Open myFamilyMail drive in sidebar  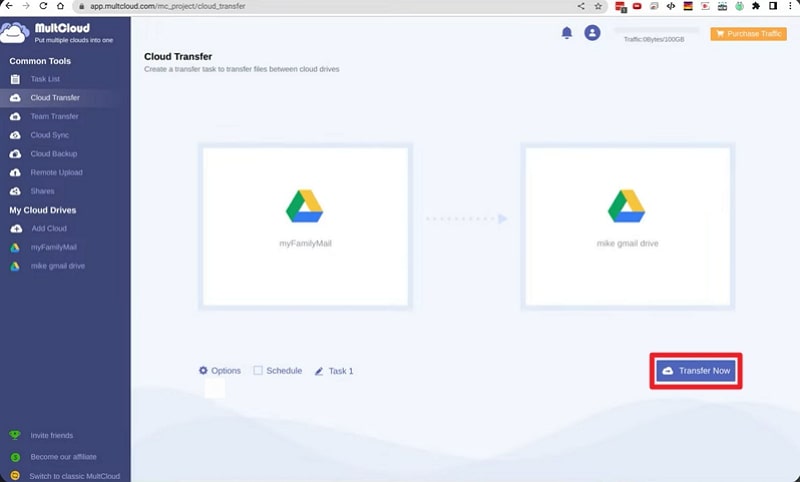tap(54, 247)
